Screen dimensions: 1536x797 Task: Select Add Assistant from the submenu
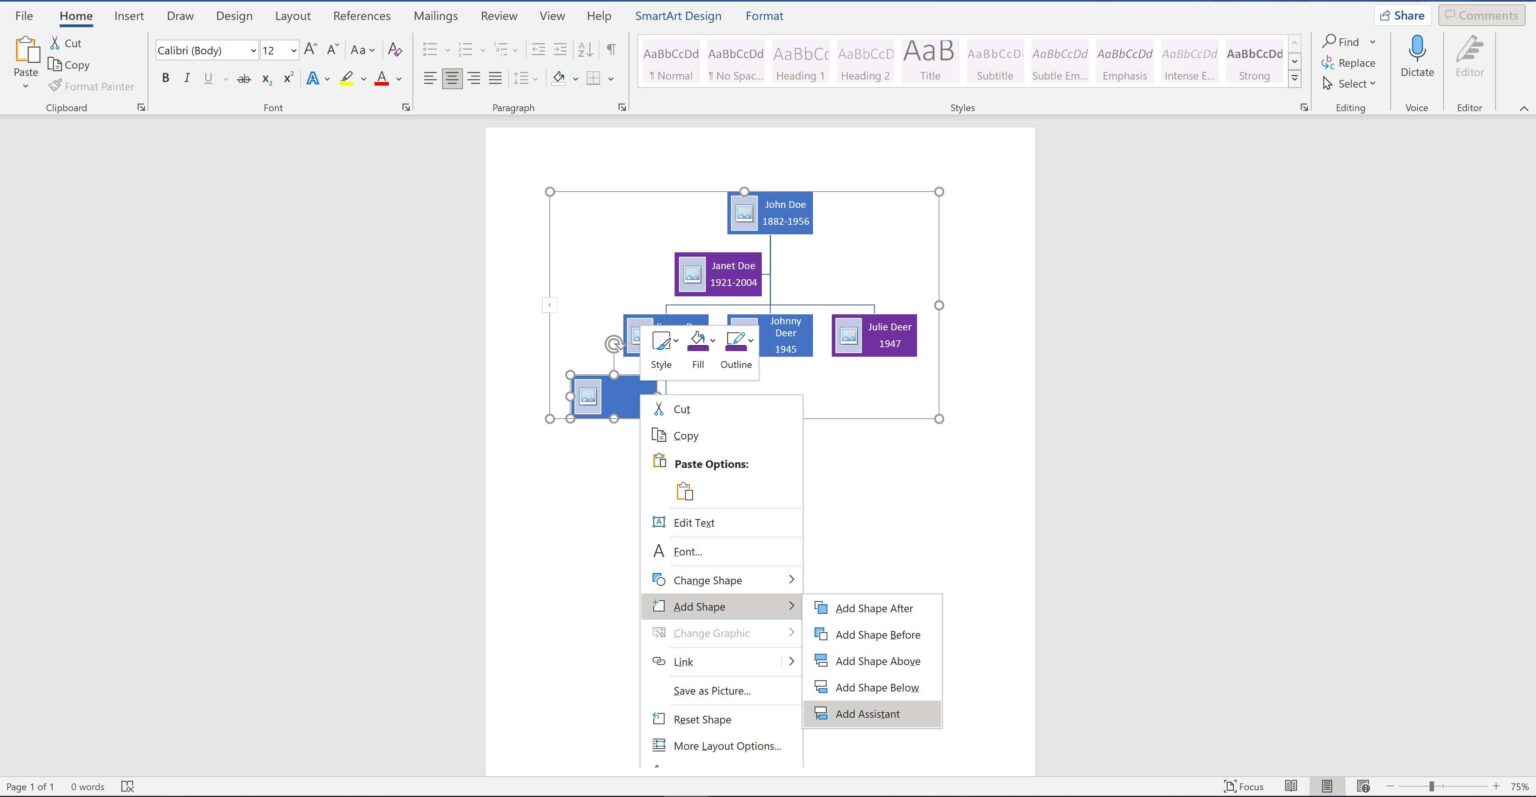pos(868,714)
